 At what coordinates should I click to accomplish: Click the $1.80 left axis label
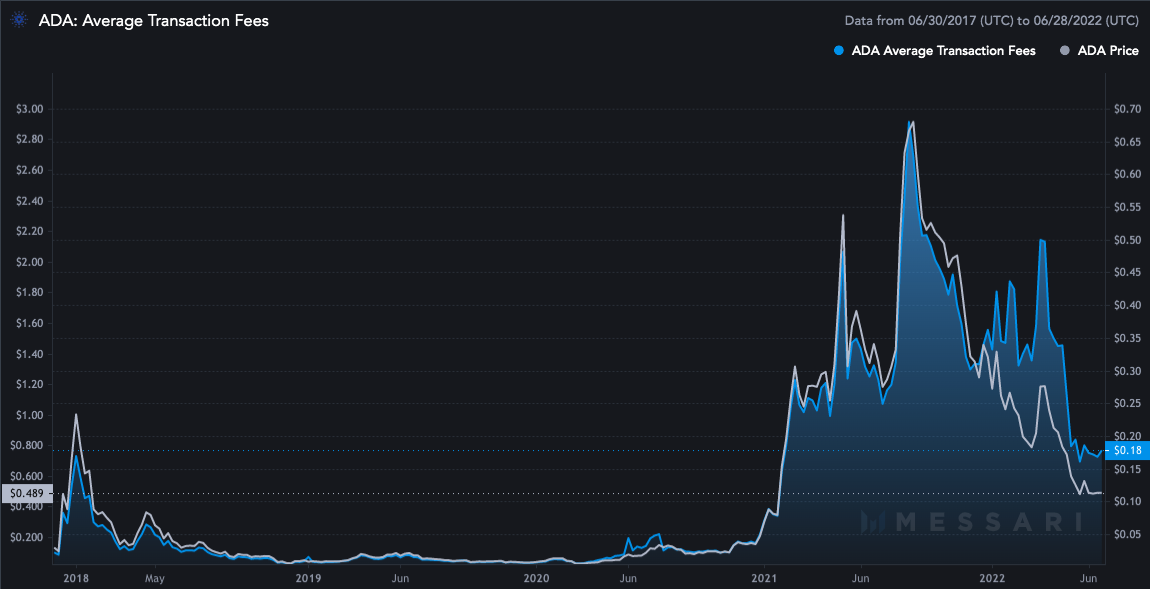(29, 293)
